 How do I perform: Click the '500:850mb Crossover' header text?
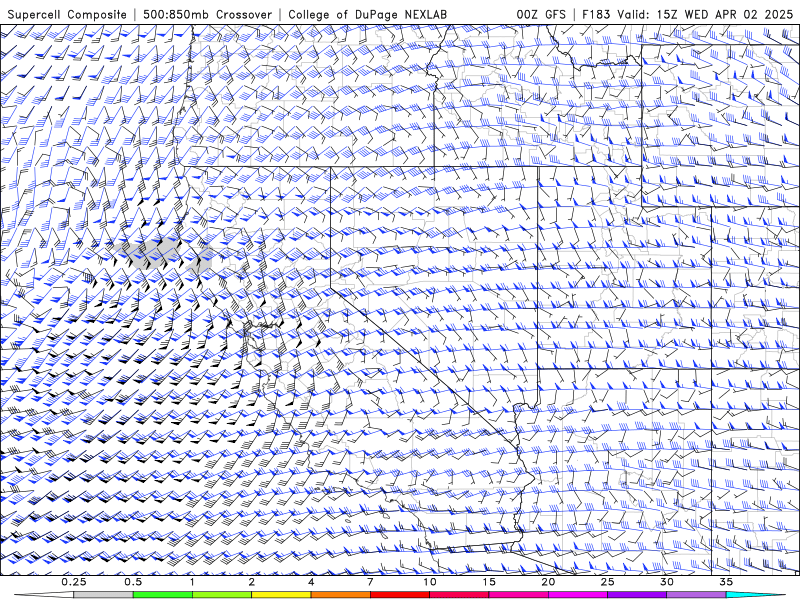207,14
